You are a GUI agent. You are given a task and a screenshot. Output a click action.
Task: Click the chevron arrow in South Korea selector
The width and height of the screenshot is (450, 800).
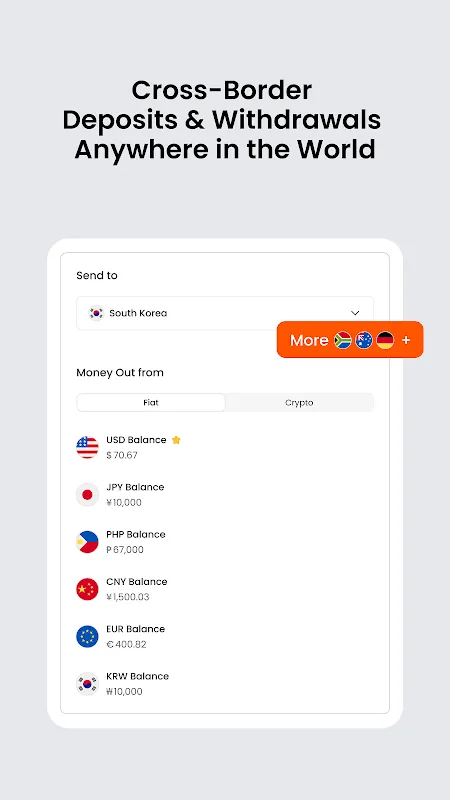(x=355, y=313)
